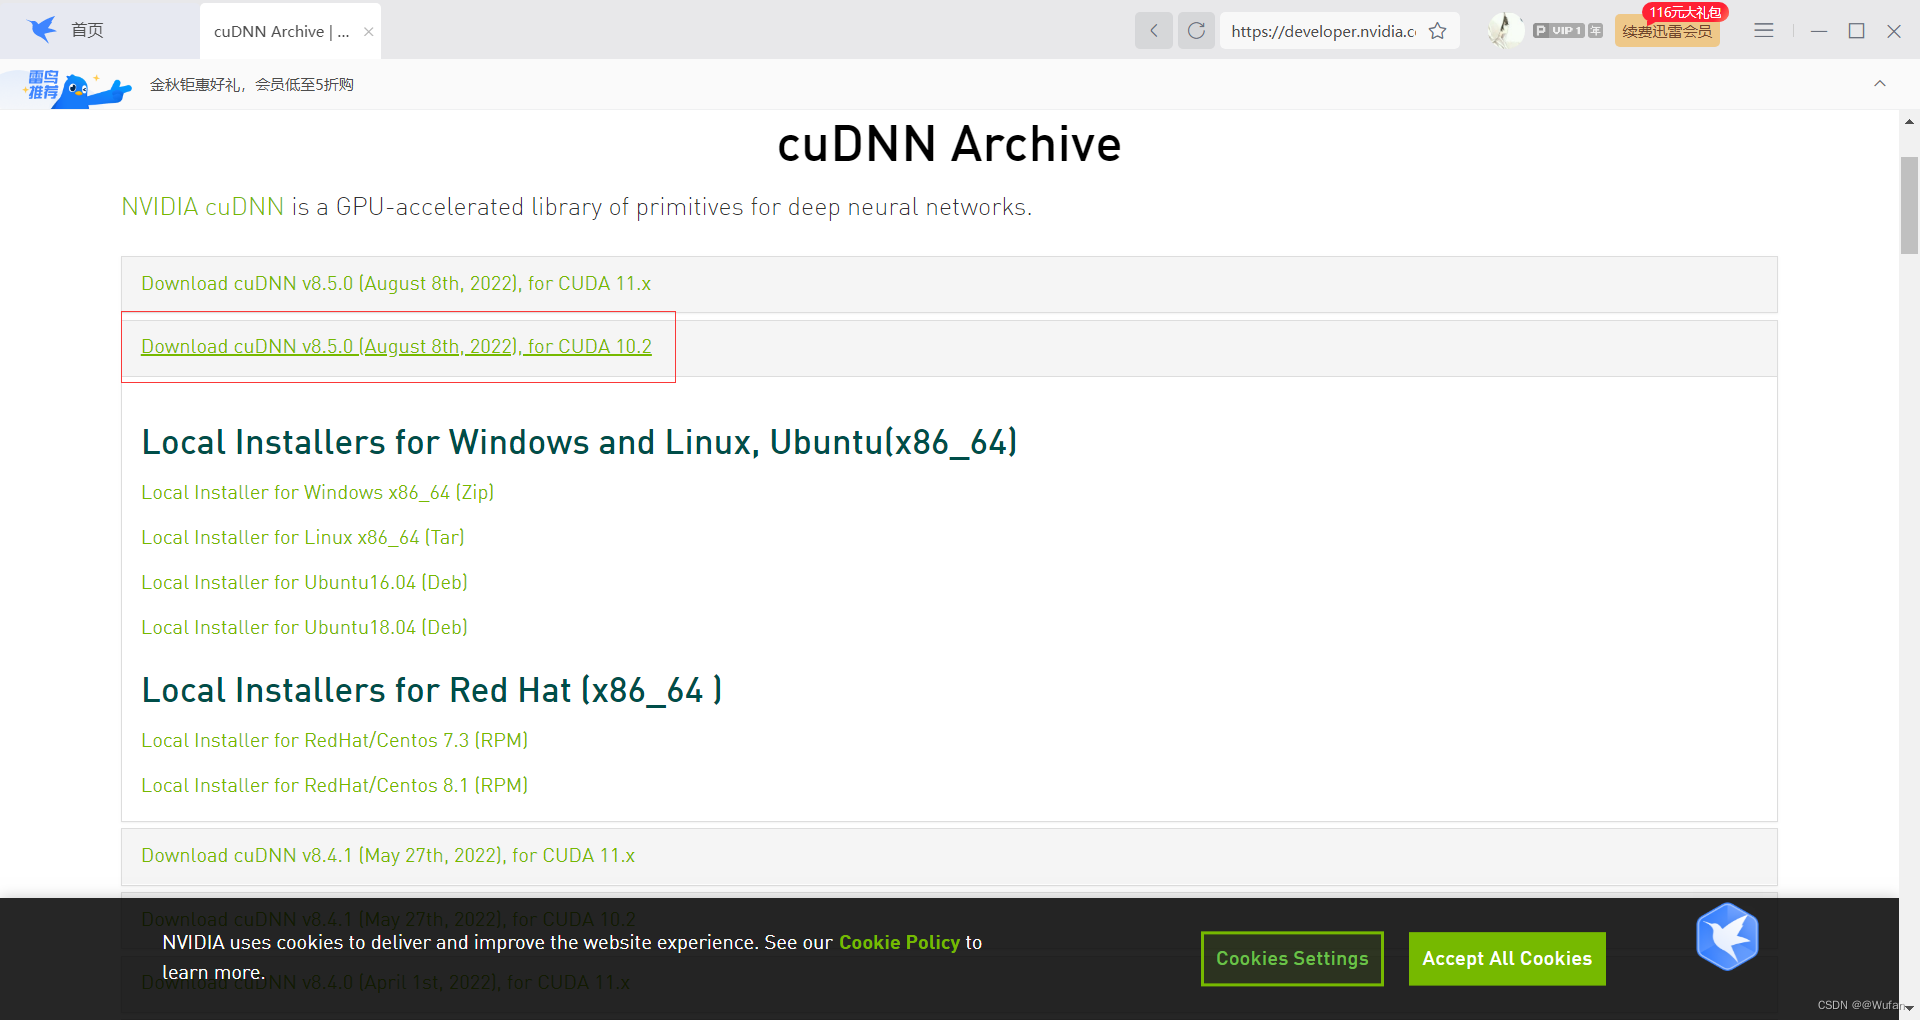Download Local Installer for Linux x86_64 (Tar)
Screen dimensions: 1920x1020
point(303,538)
